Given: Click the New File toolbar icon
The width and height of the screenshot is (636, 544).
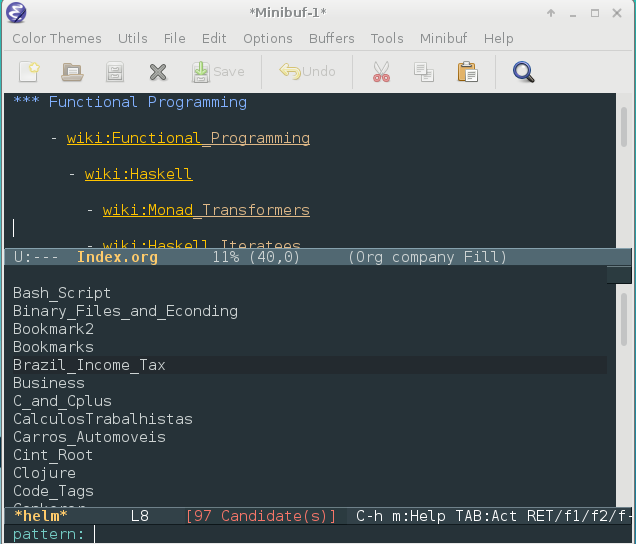Looking at the screenshot, I should click(x=29, y=72).
